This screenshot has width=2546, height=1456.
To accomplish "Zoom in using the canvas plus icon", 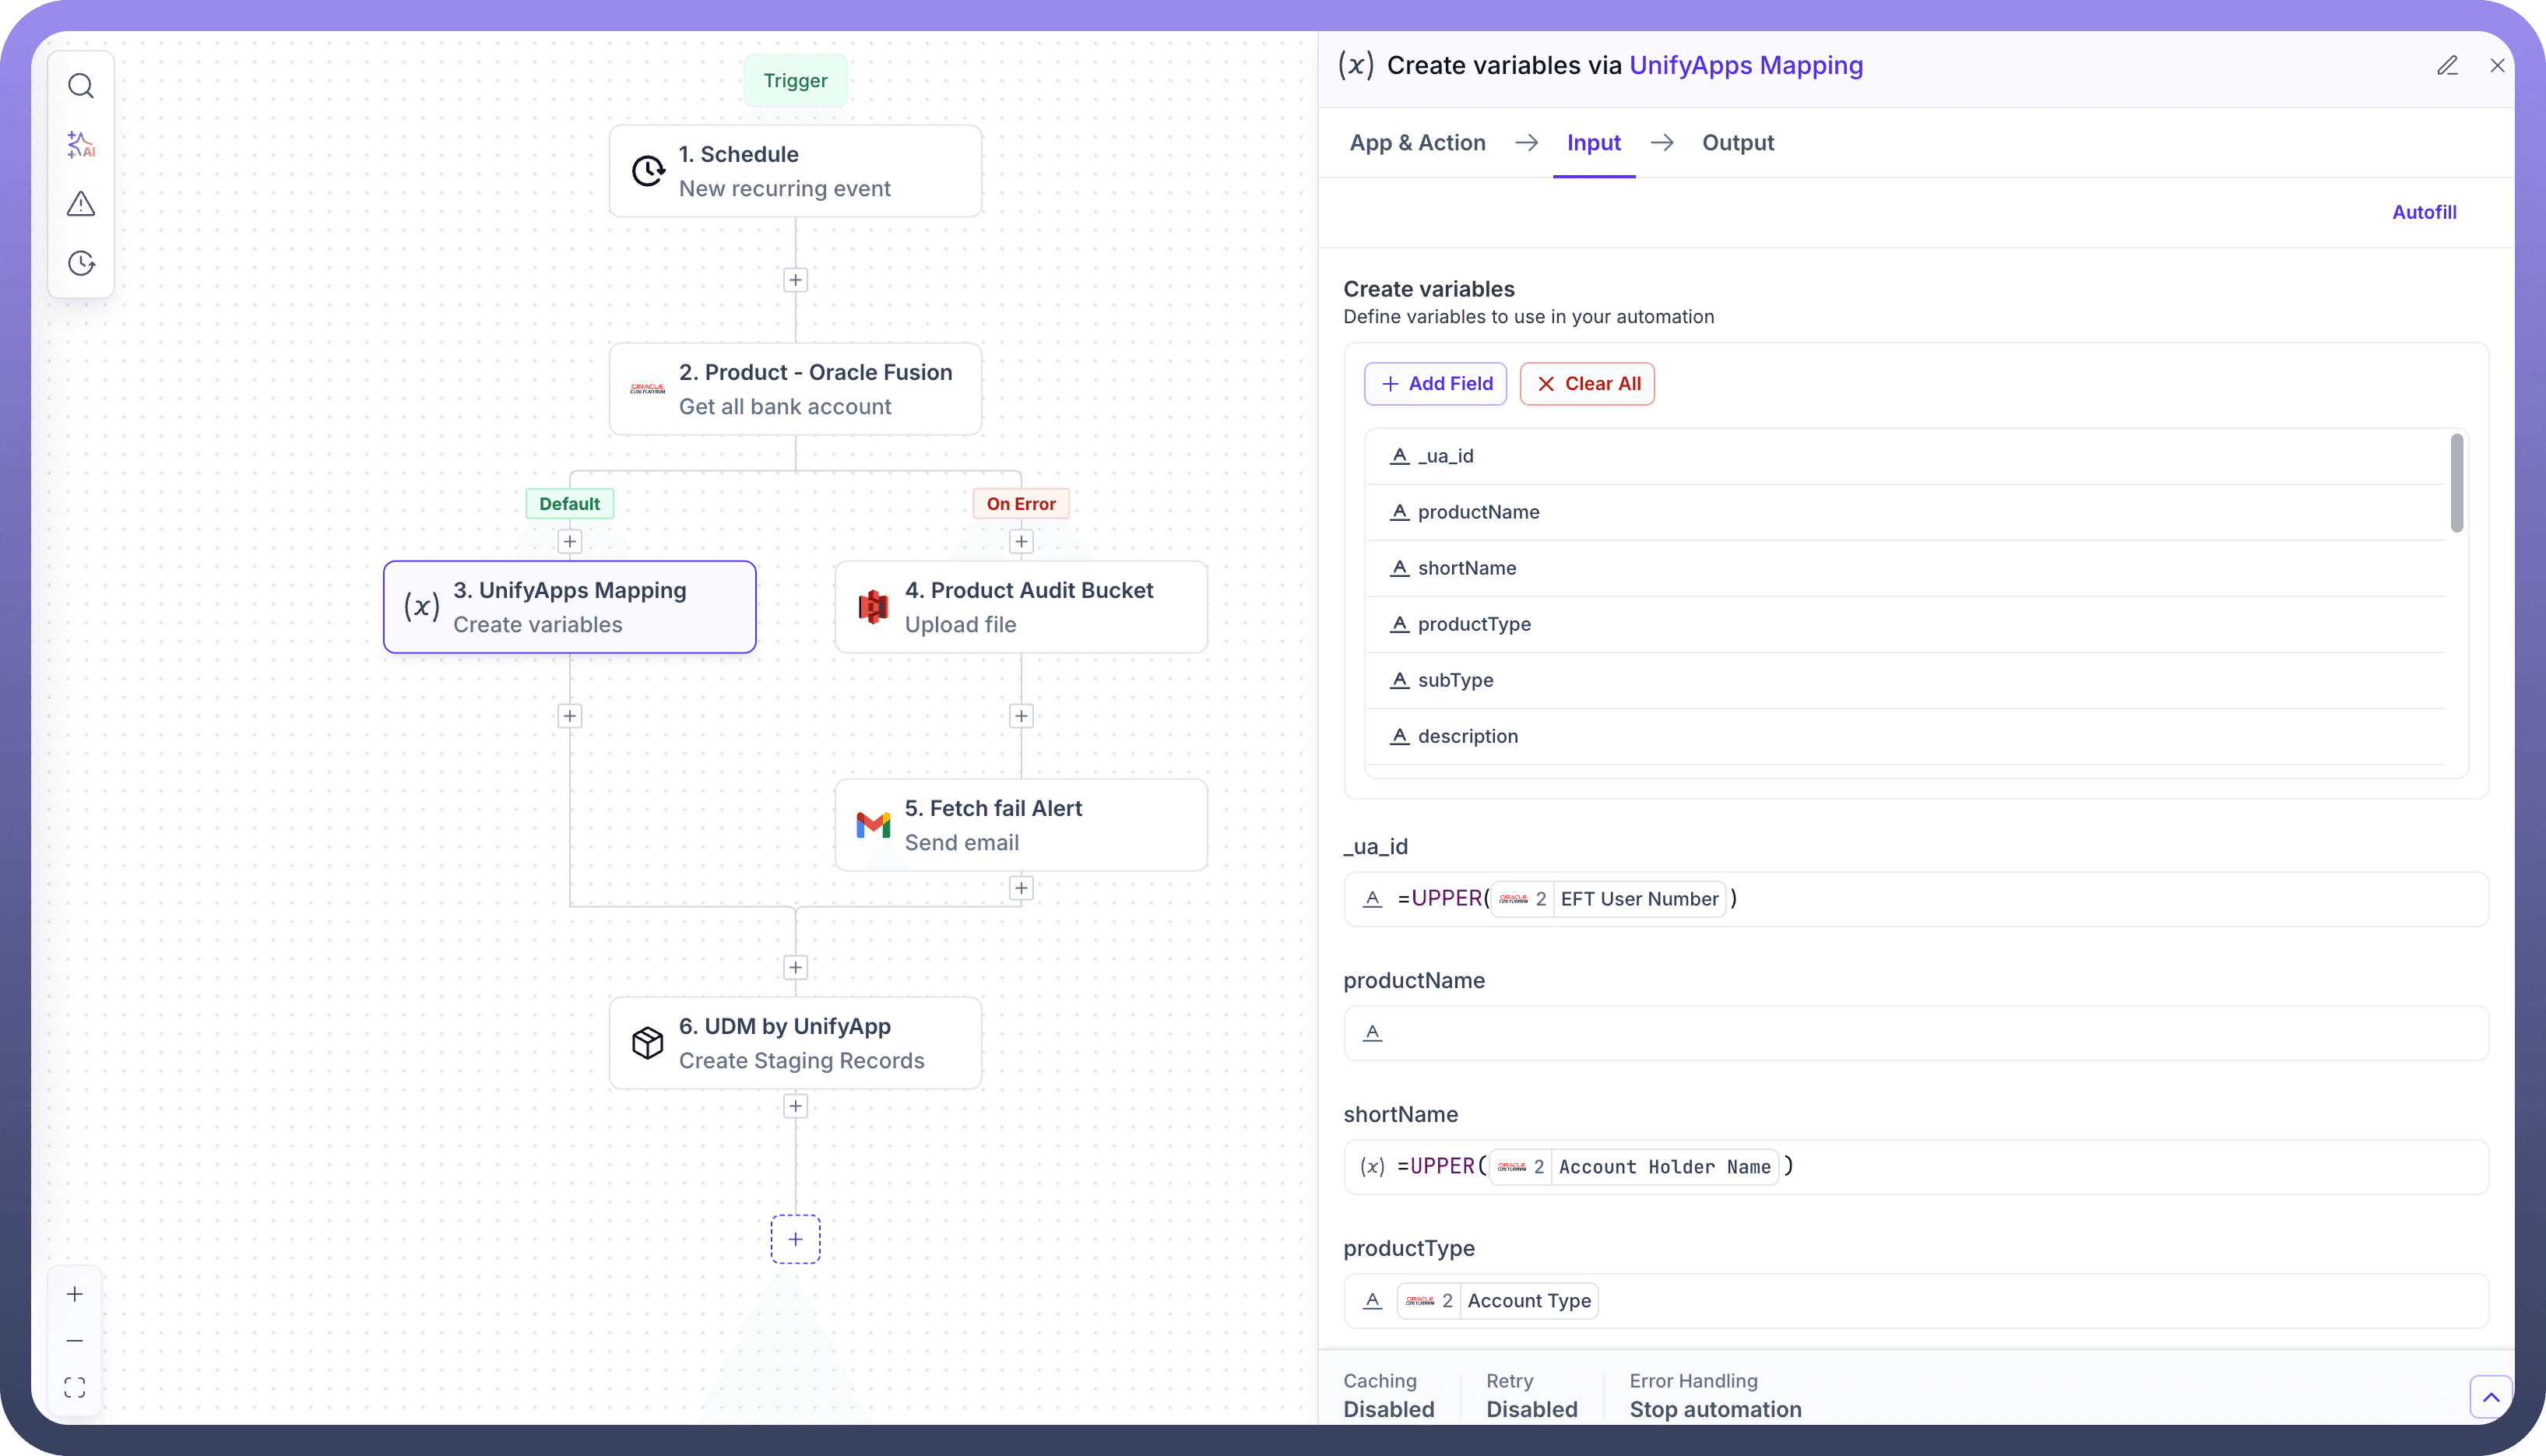I will click(75, 1294).
